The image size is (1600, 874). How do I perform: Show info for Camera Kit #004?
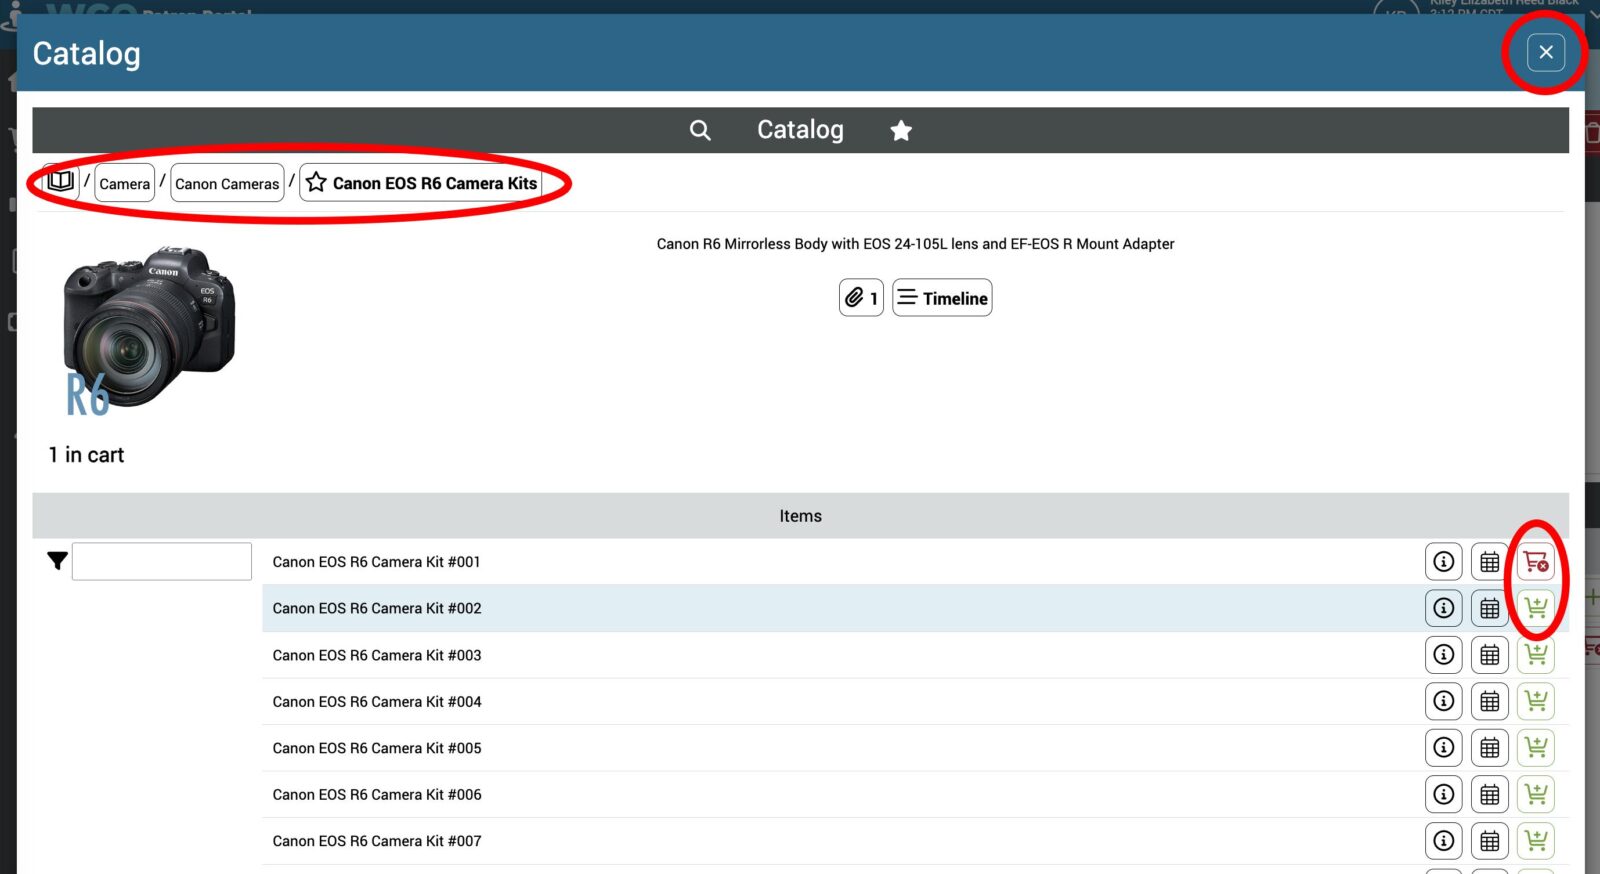click(x=1443, y=701)
